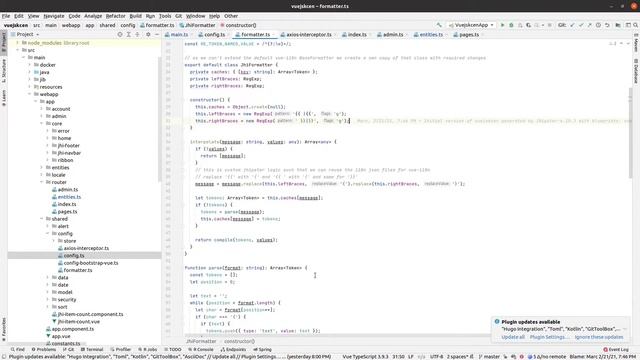Viewport: 640px width, 360px height.
Task: Rollback changes with undo icon
Action: tap(607, 25)
